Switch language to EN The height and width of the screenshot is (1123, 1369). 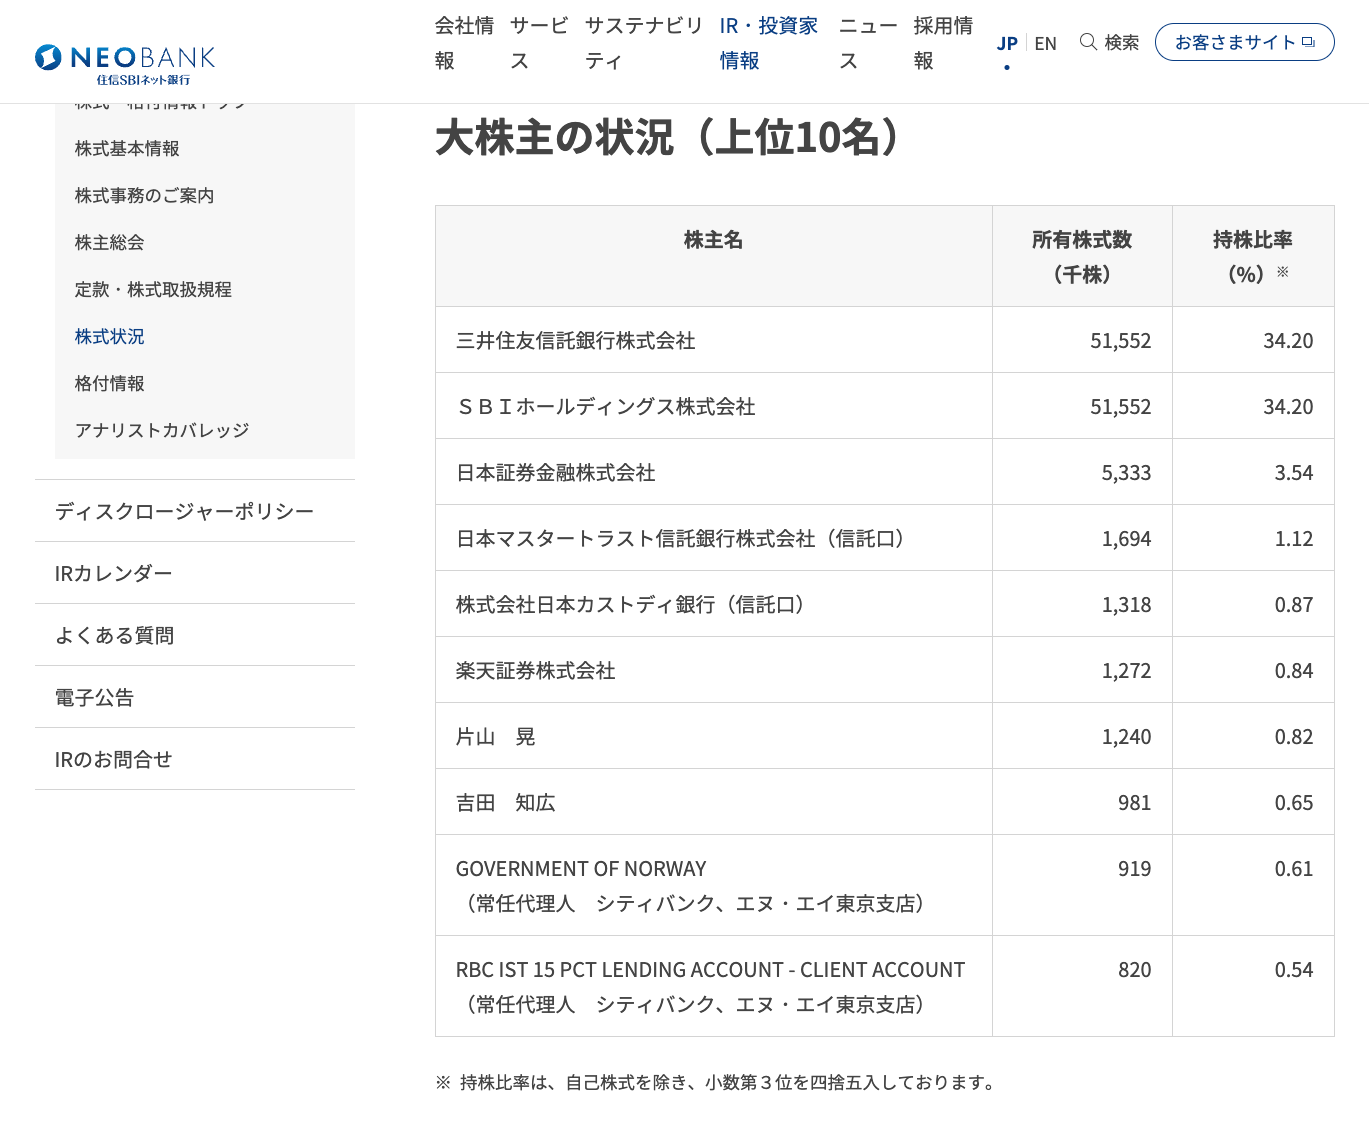(x=1045, y=43)
